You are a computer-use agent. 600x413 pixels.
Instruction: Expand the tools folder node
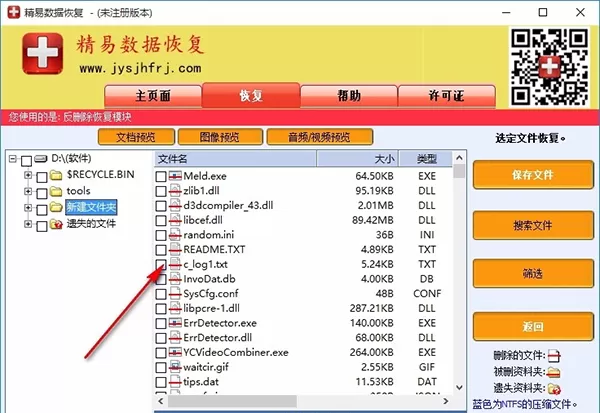click(x=28, y=191)
